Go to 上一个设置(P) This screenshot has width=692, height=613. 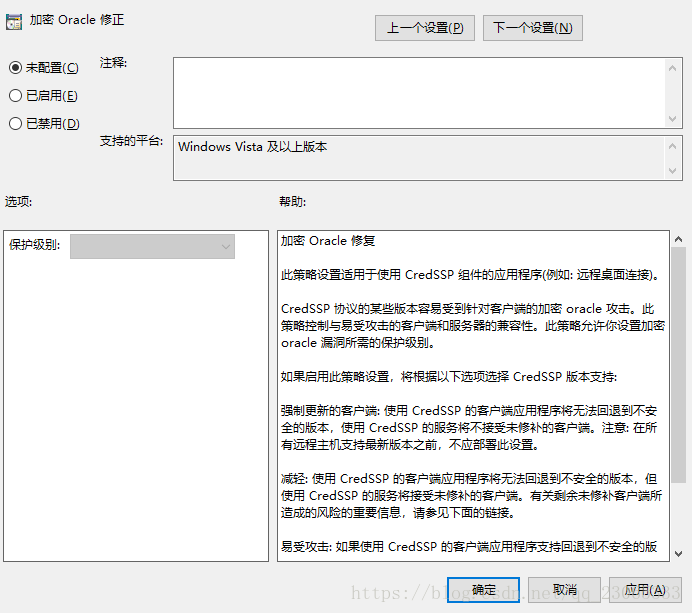pos(425,28)
